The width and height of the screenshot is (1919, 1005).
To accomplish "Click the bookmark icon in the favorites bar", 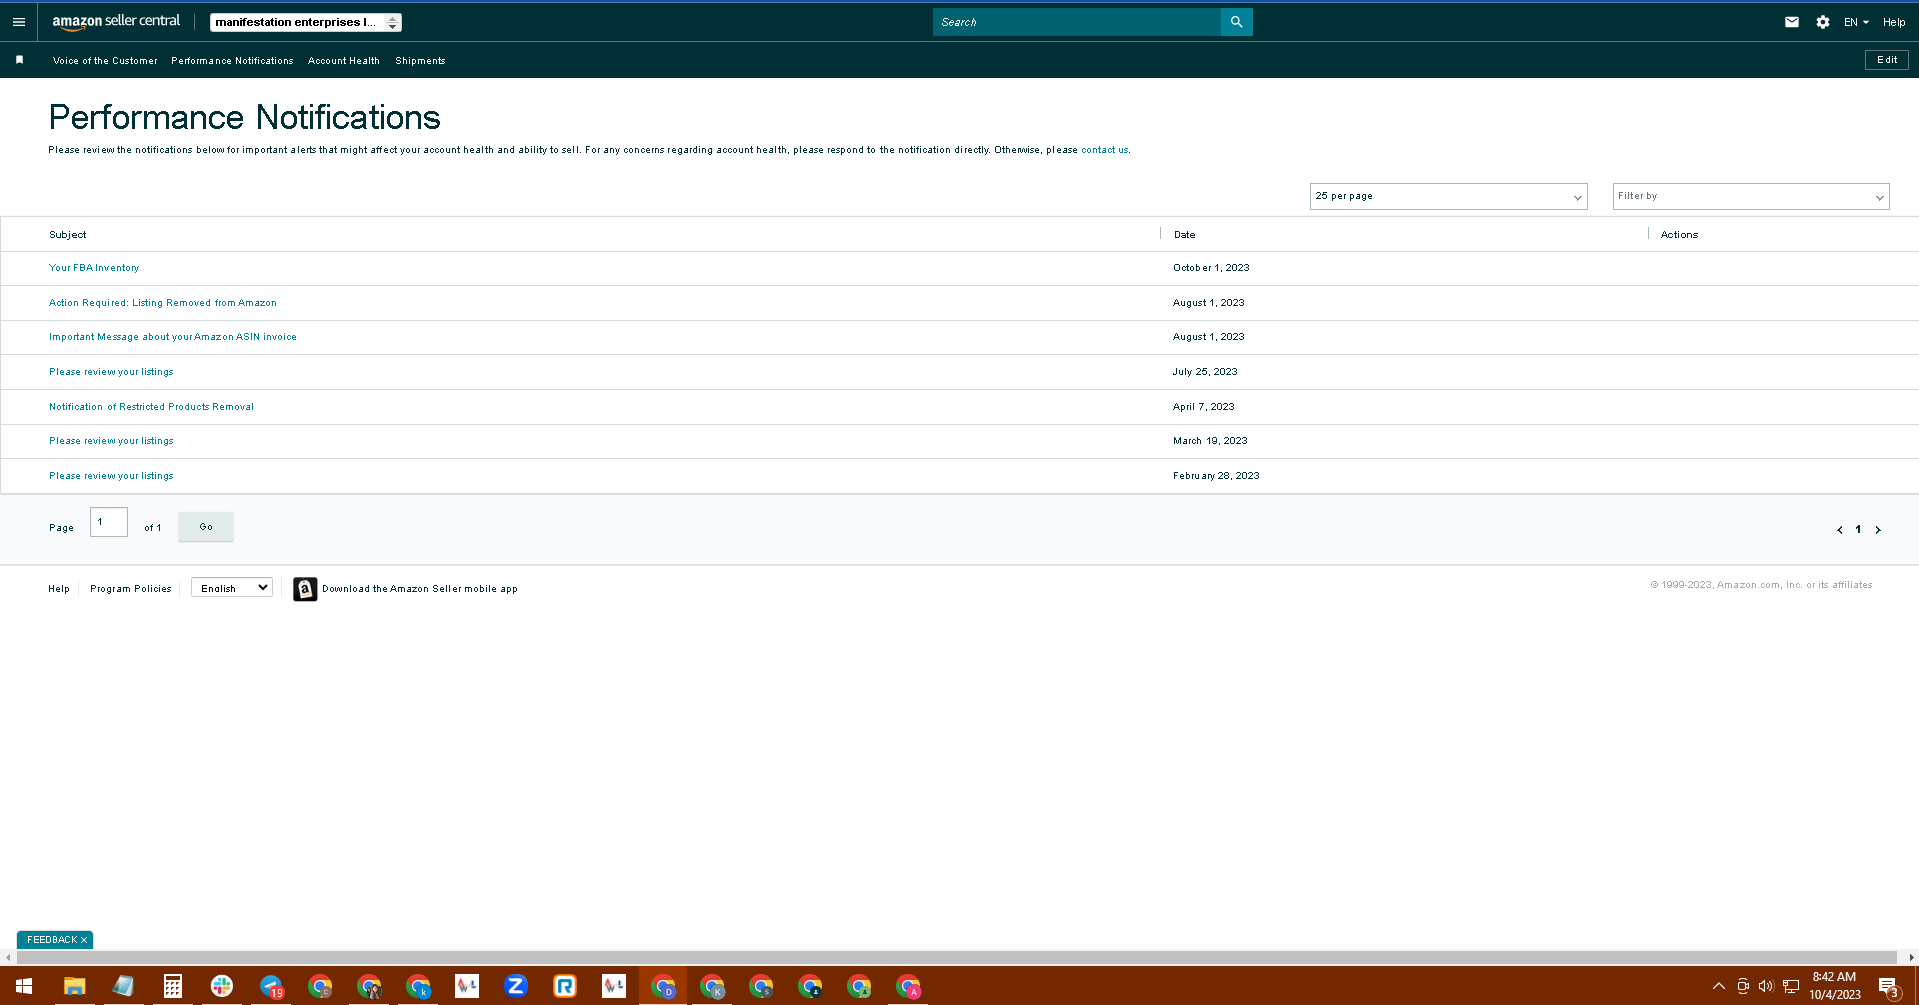I will 19,60.
